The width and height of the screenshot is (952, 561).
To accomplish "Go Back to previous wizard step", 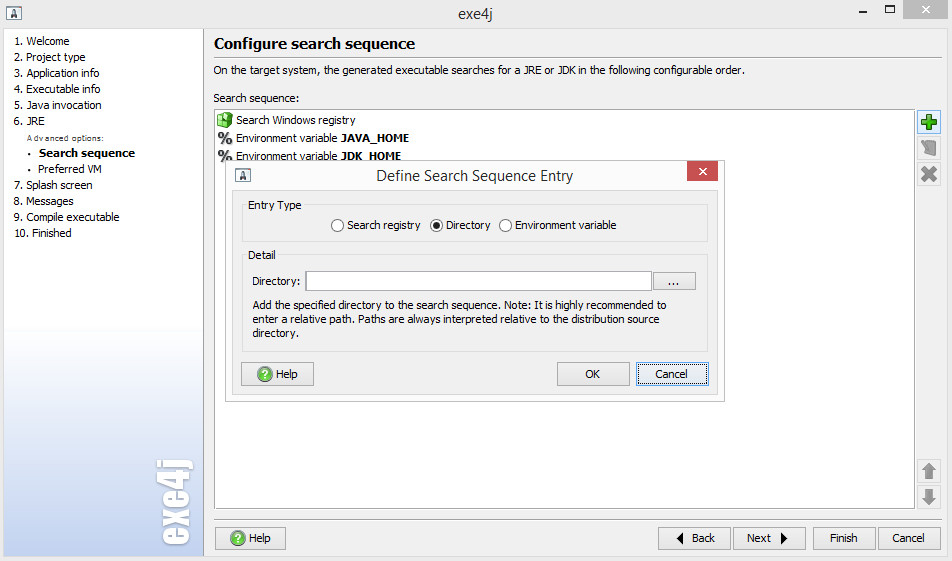I will coord(695,538).
